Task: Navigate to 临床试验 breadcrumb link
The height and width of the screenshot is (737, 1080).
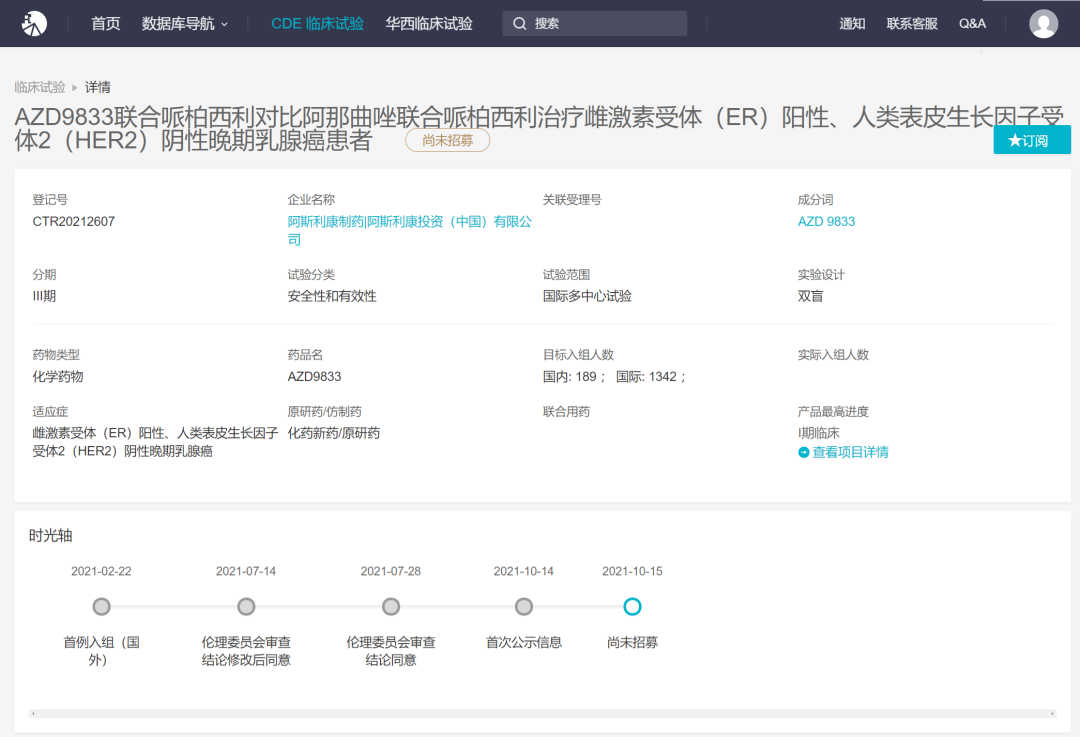Action: coord(40,87)
